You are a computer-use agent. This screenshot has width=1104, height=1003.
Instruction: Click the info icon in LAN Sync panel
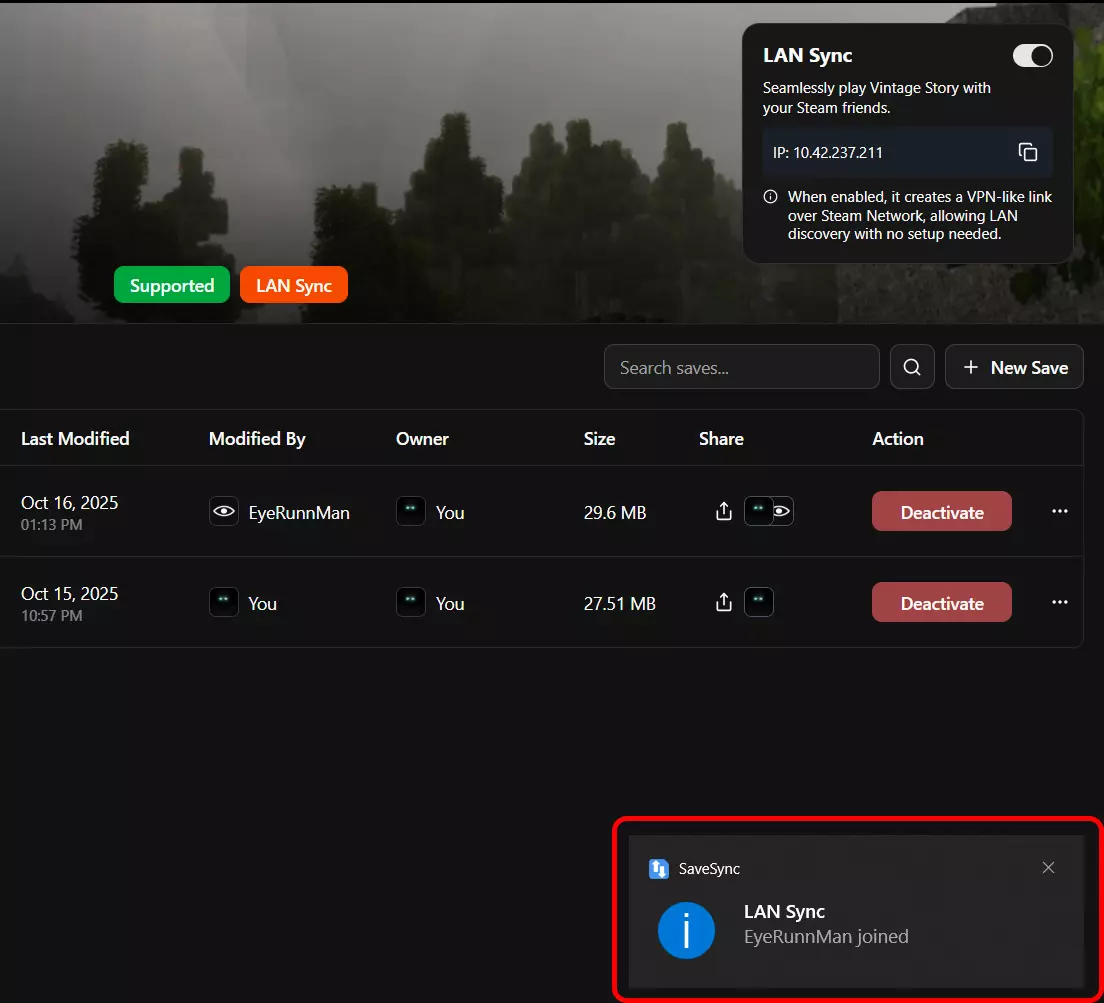(770, 196)
